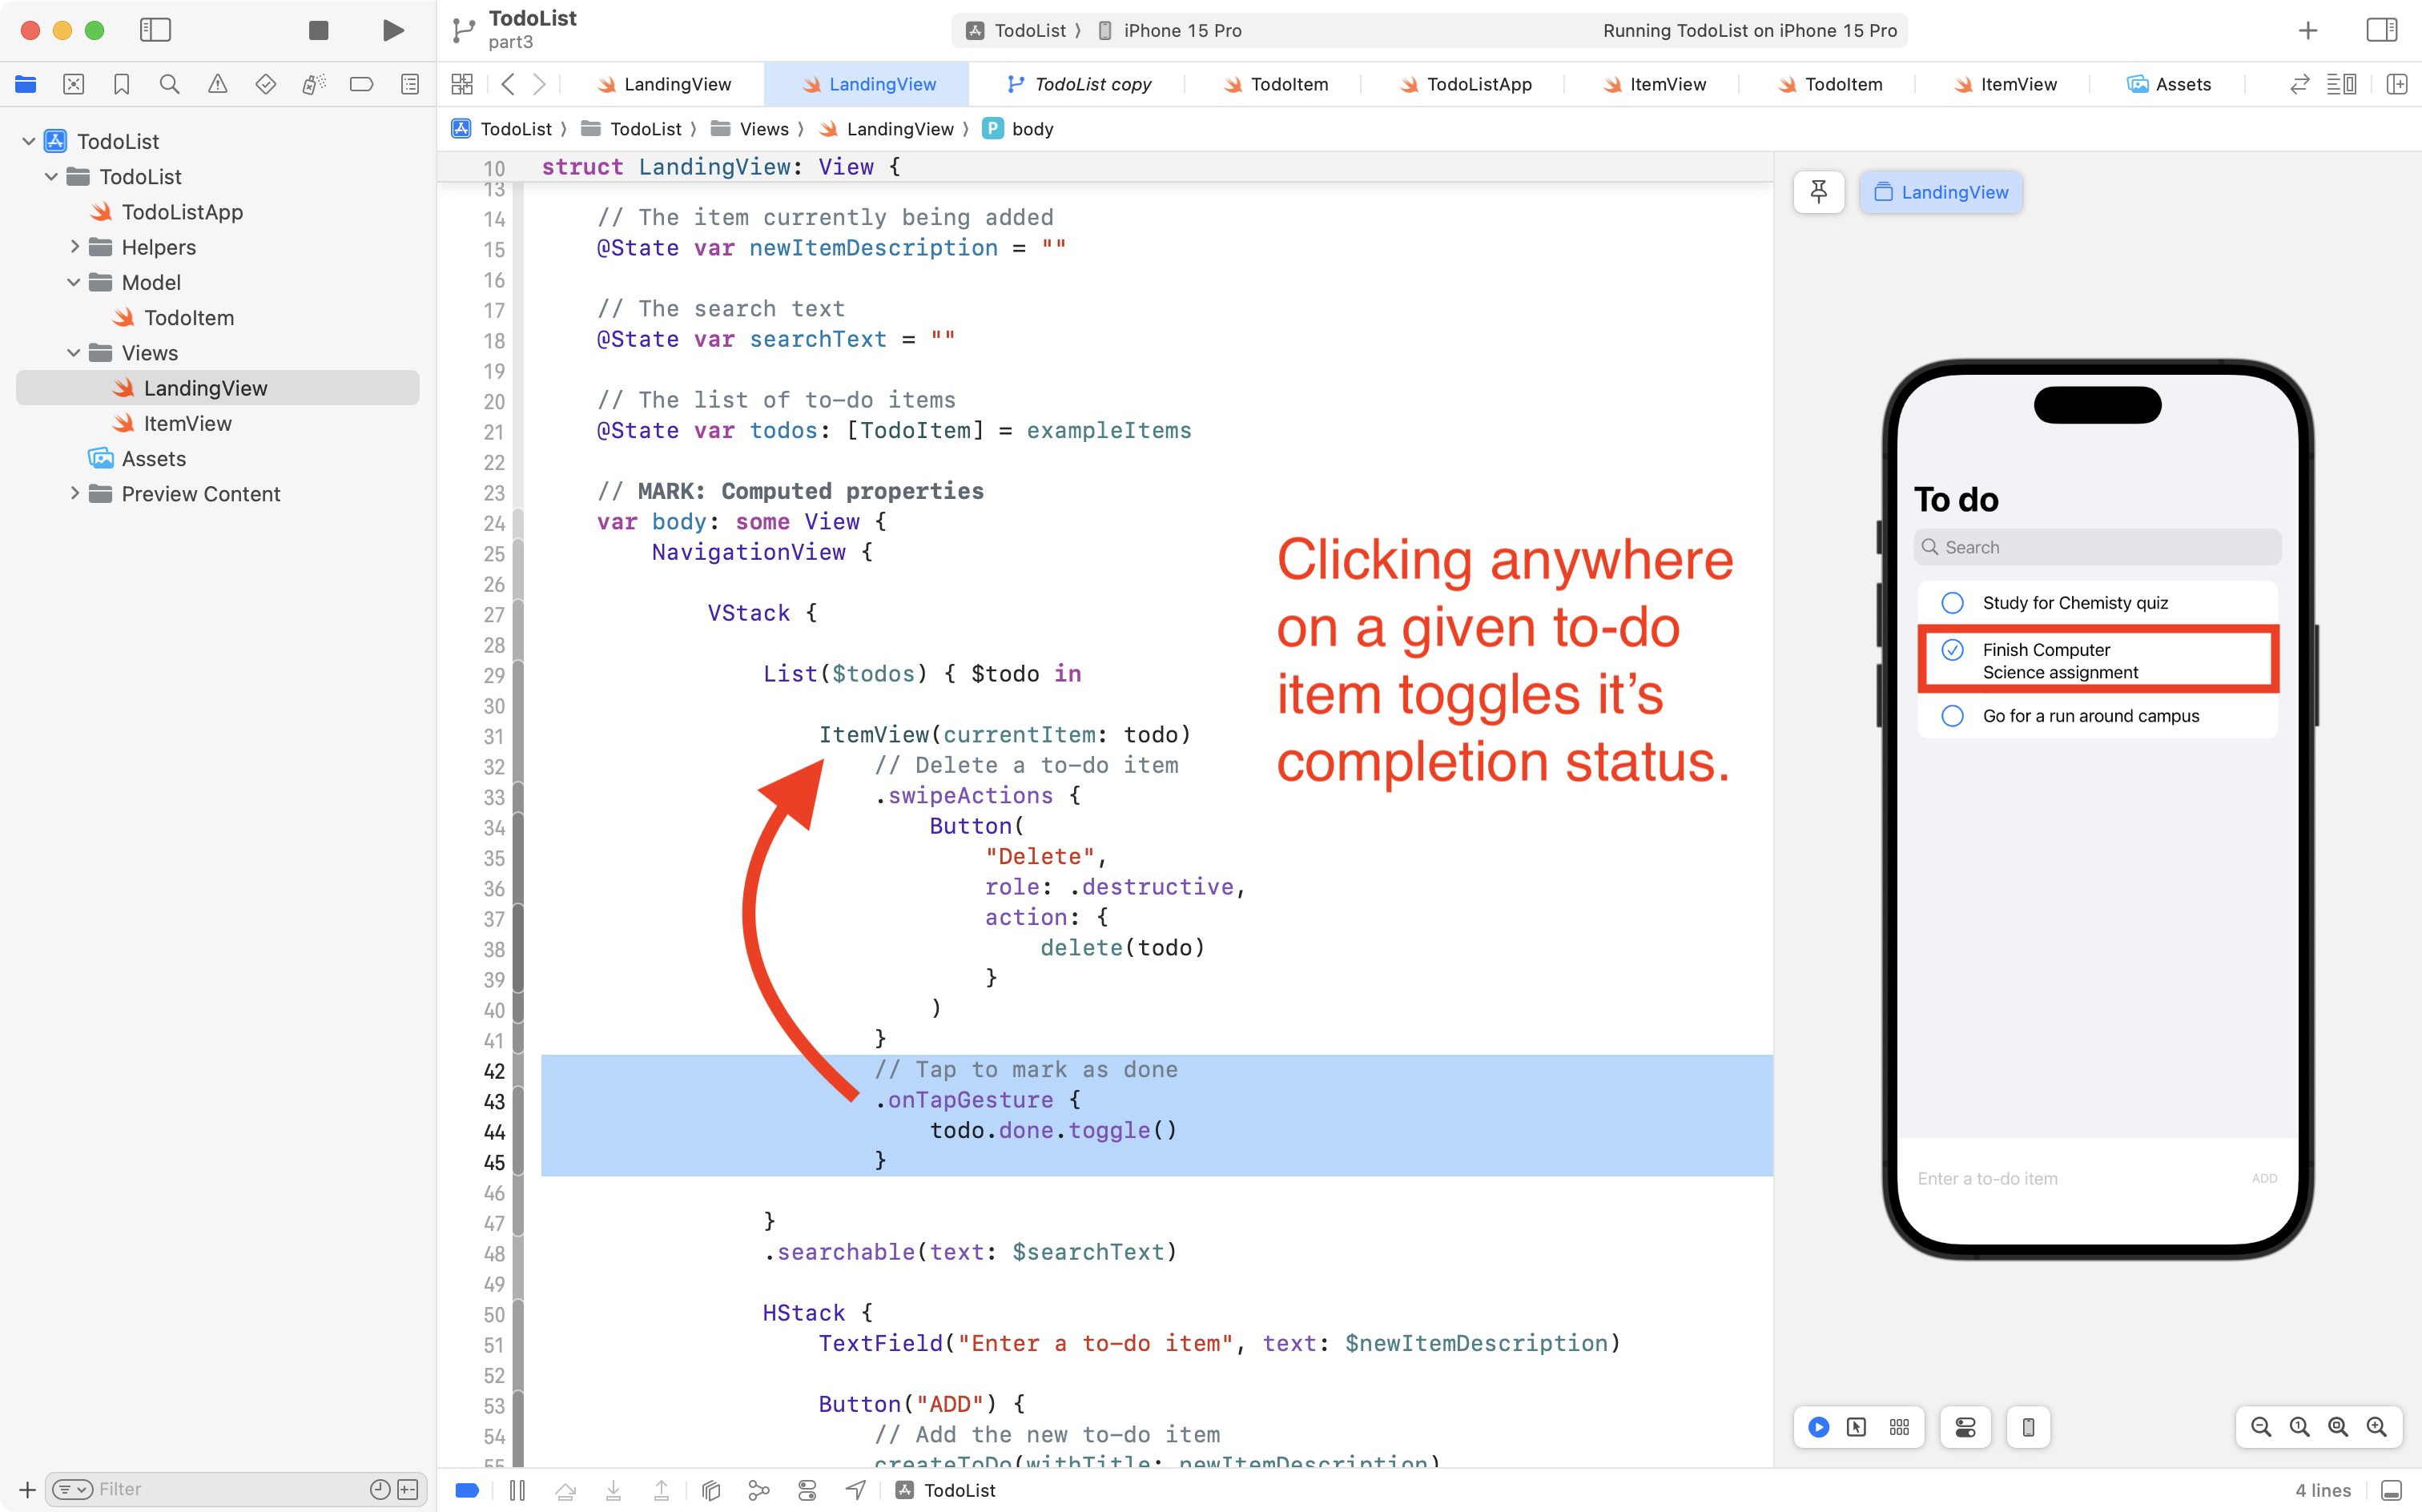Switch to the Assets editor tab
2422x1512 pixels.
2168,85
